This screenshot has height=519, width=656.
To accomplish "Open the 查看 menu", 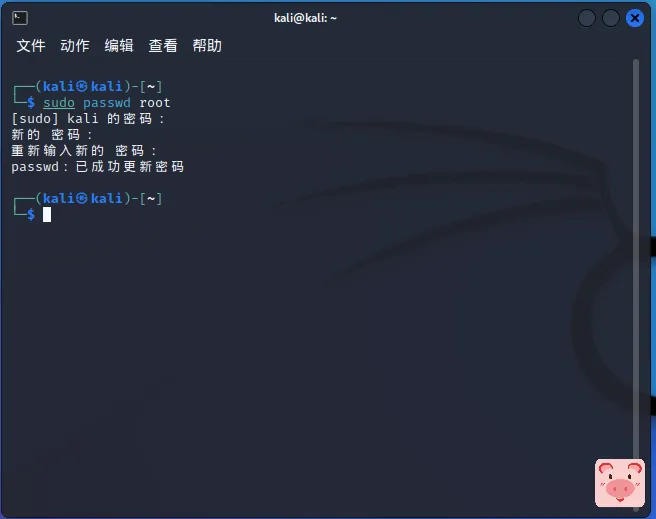I will [x=163, y=46].
